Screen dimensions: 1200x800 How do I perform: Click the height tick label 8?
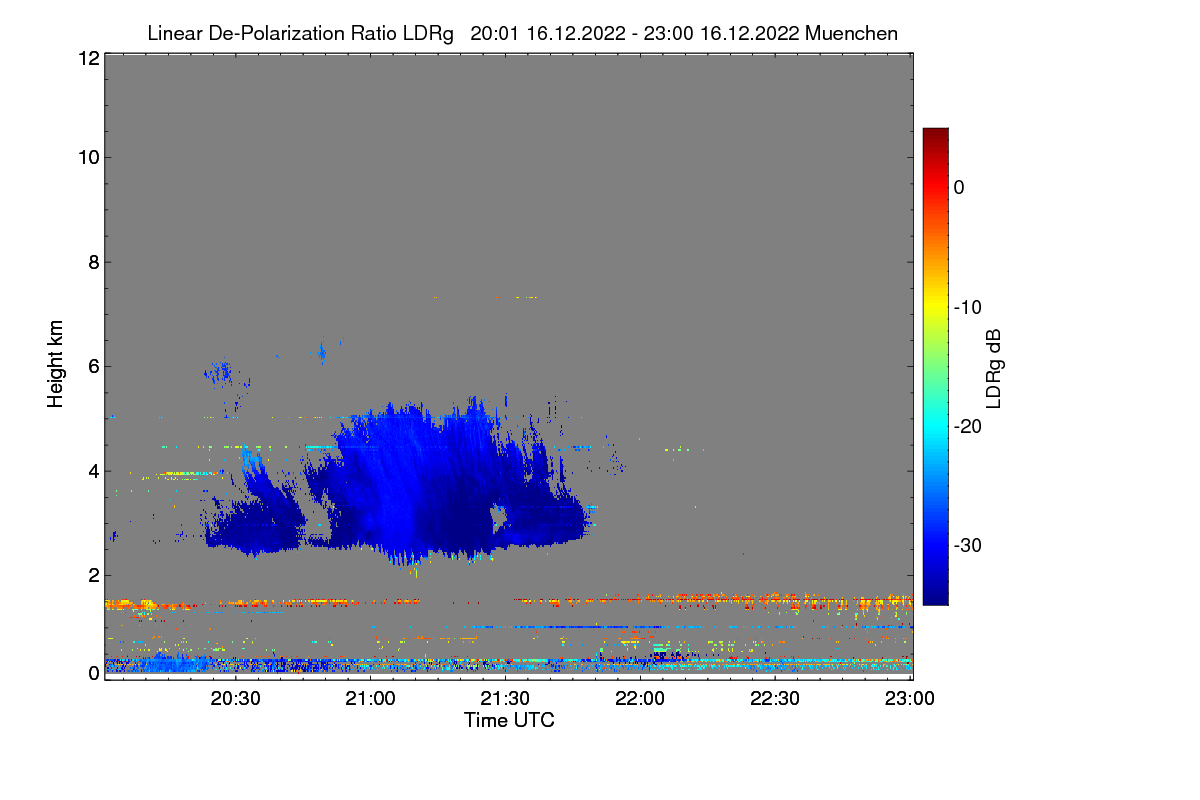point(92,262)
